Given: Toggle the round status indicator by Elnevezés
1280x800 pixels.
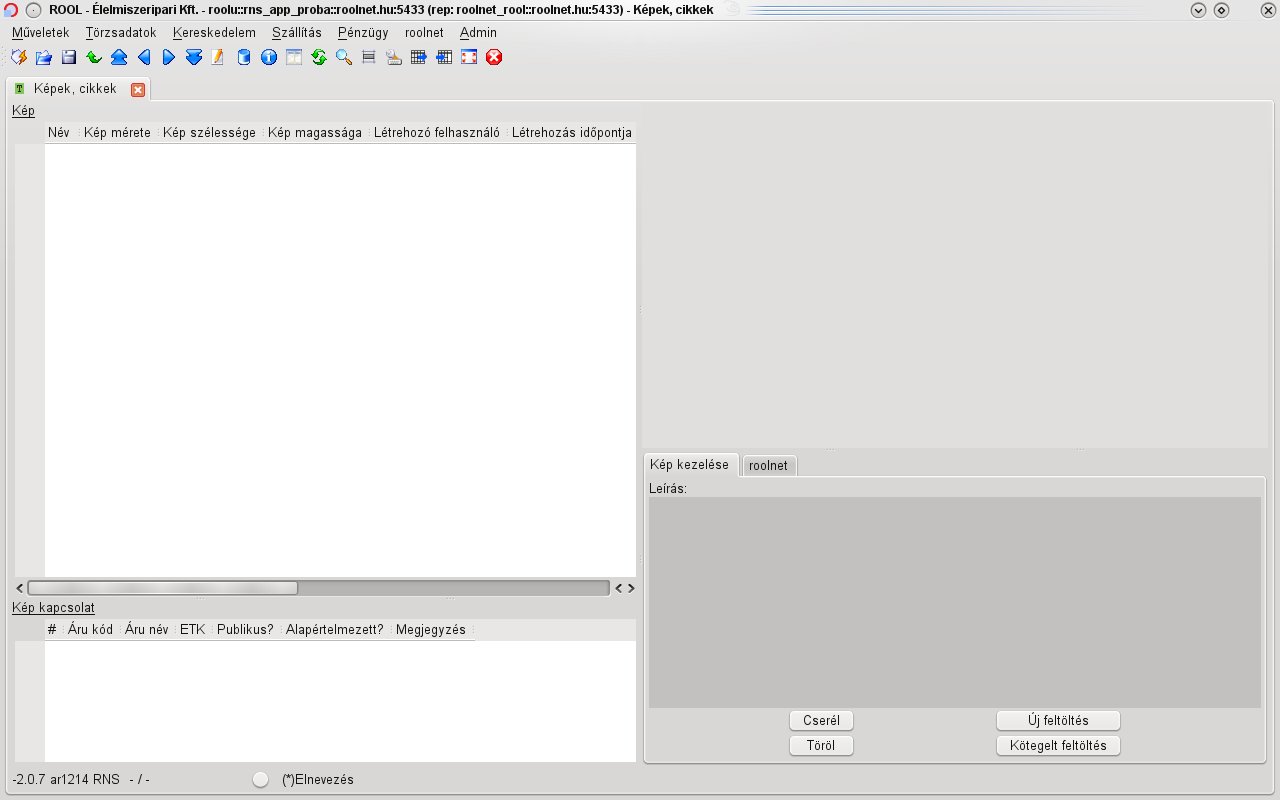Looking at the screenshot, I should point(261,780).
